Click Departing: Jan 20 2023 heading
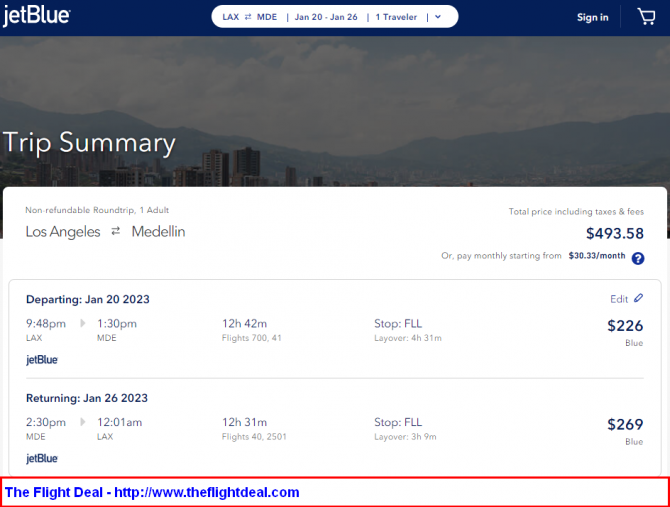The image size is (670, 507). click(x=88, y=299)
